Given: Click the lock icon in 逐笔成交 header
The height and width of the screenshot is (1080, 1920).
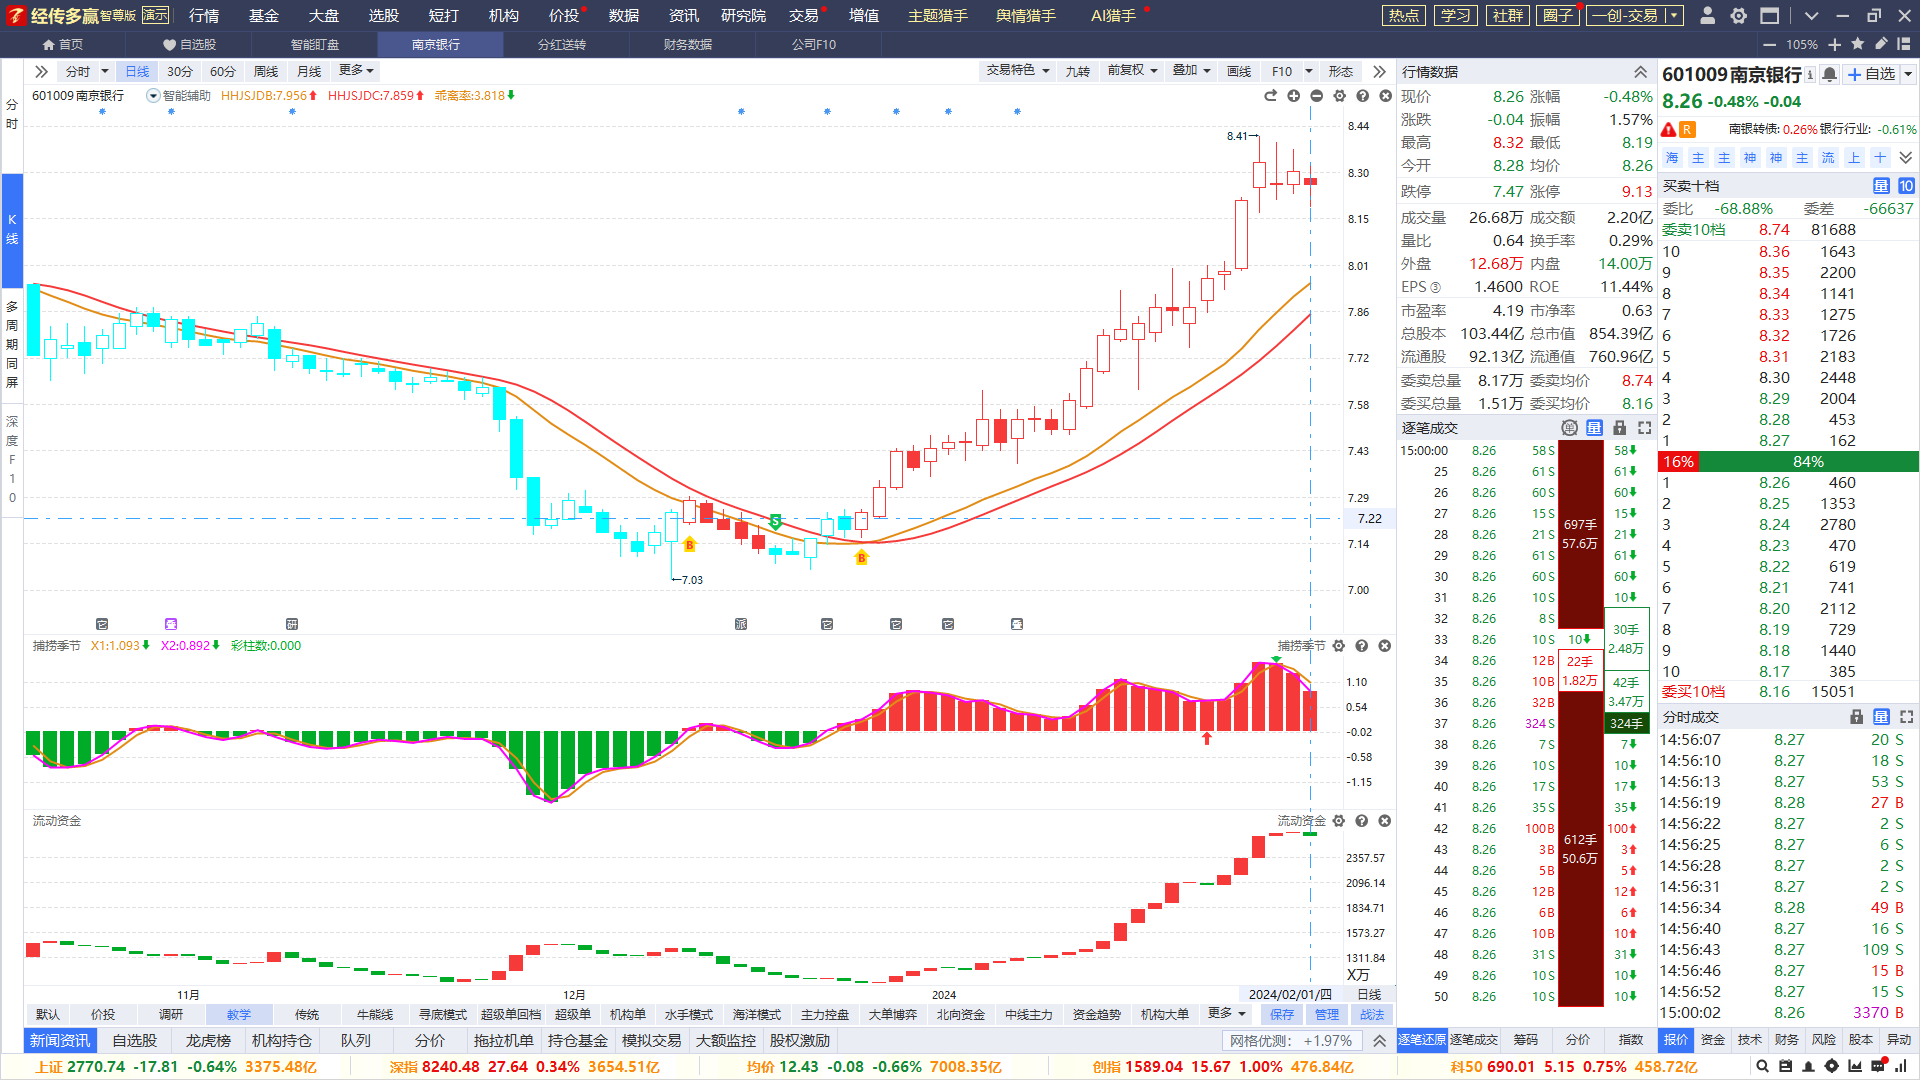Looking at the screenshot, I should click(1620, 428).
